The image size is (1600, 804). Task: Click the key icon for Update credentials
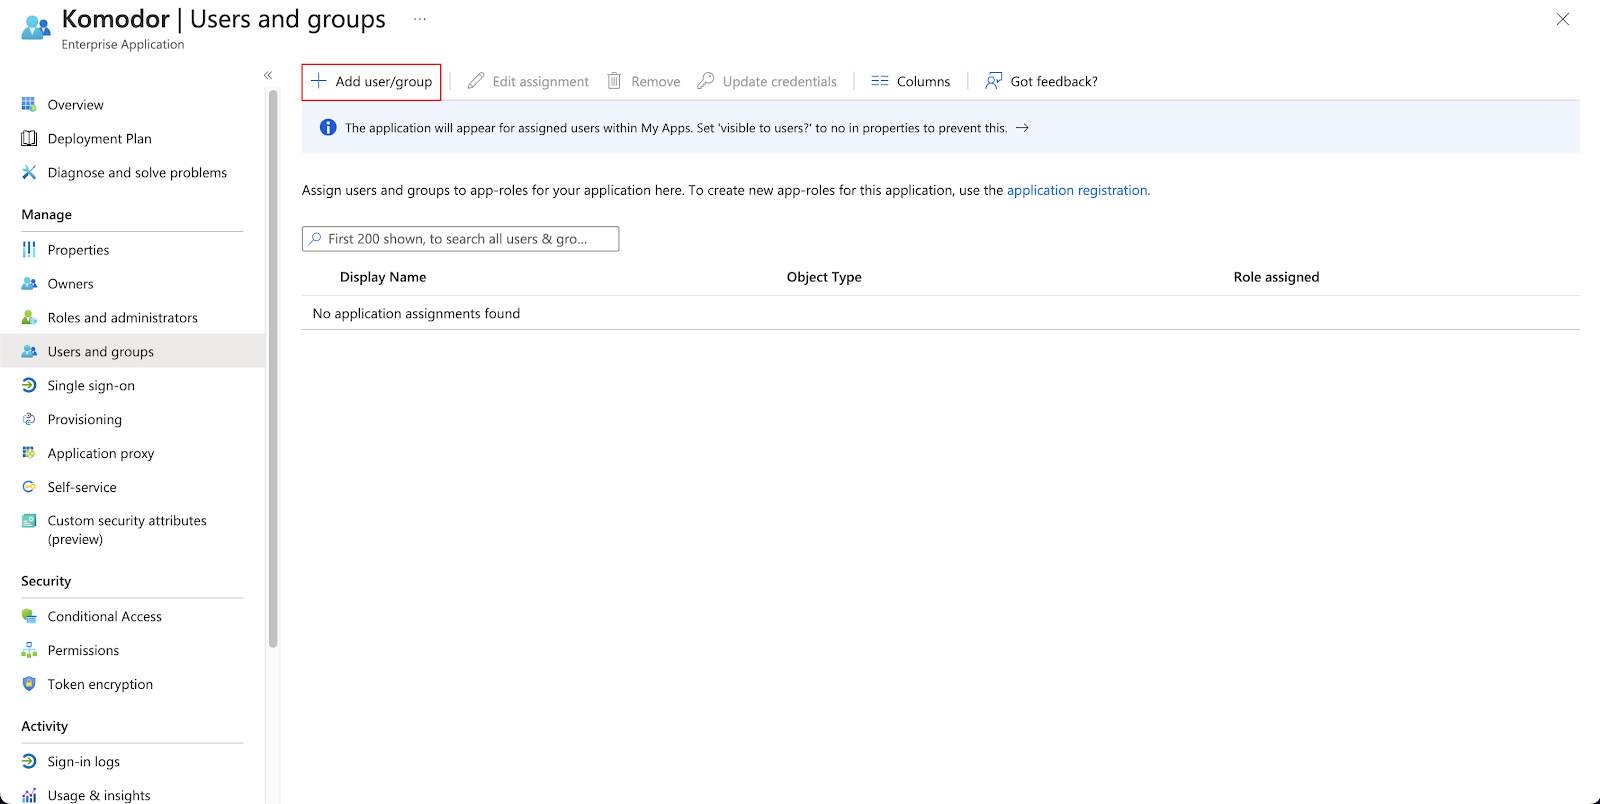tap(706, 81)
